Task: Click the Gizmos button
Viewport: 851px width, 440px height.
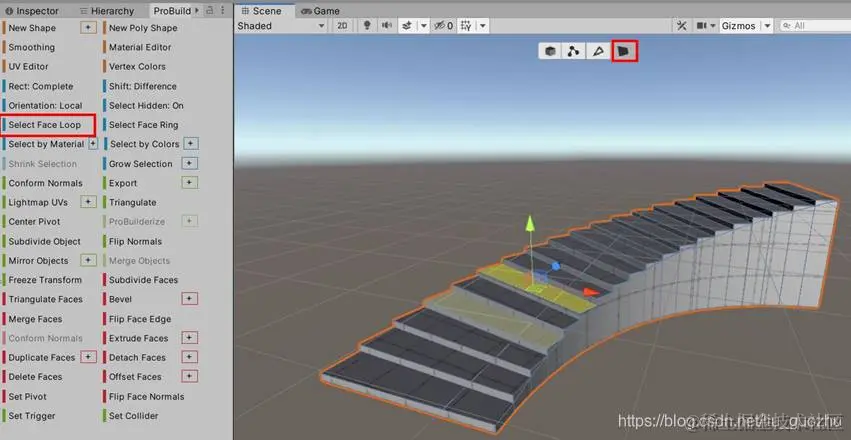Action: 738,25
